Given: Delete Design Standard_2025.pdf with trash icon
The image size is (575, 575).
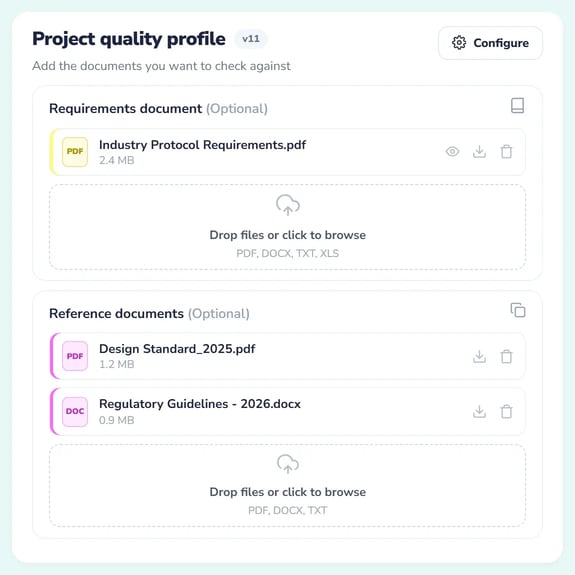Looking at the screenshot, I should coord(506,356).
